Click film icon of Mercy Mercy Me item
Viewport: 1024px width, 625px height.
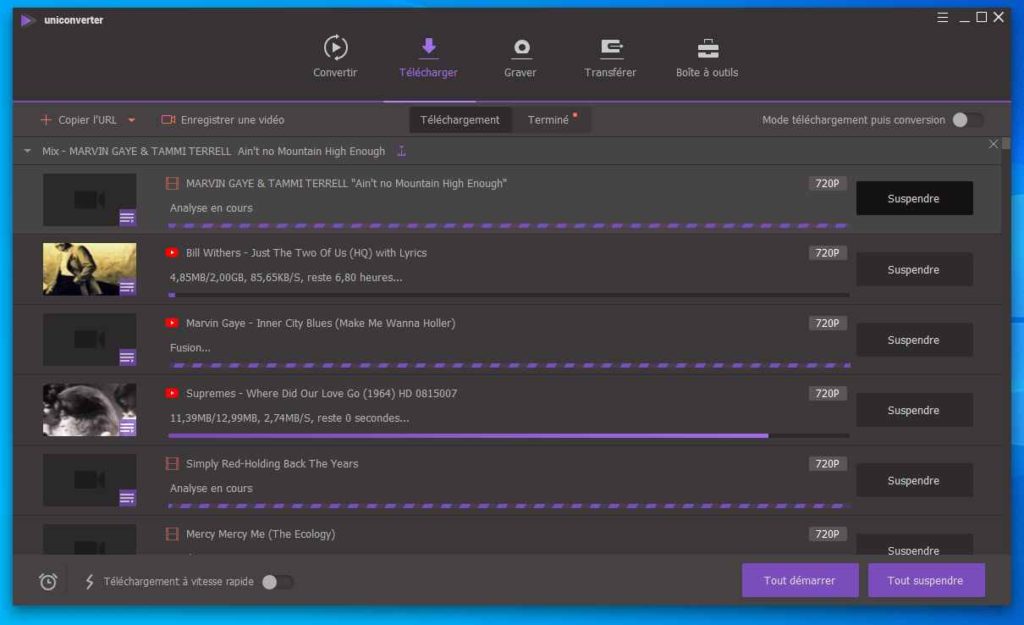(x=172, y=534)
